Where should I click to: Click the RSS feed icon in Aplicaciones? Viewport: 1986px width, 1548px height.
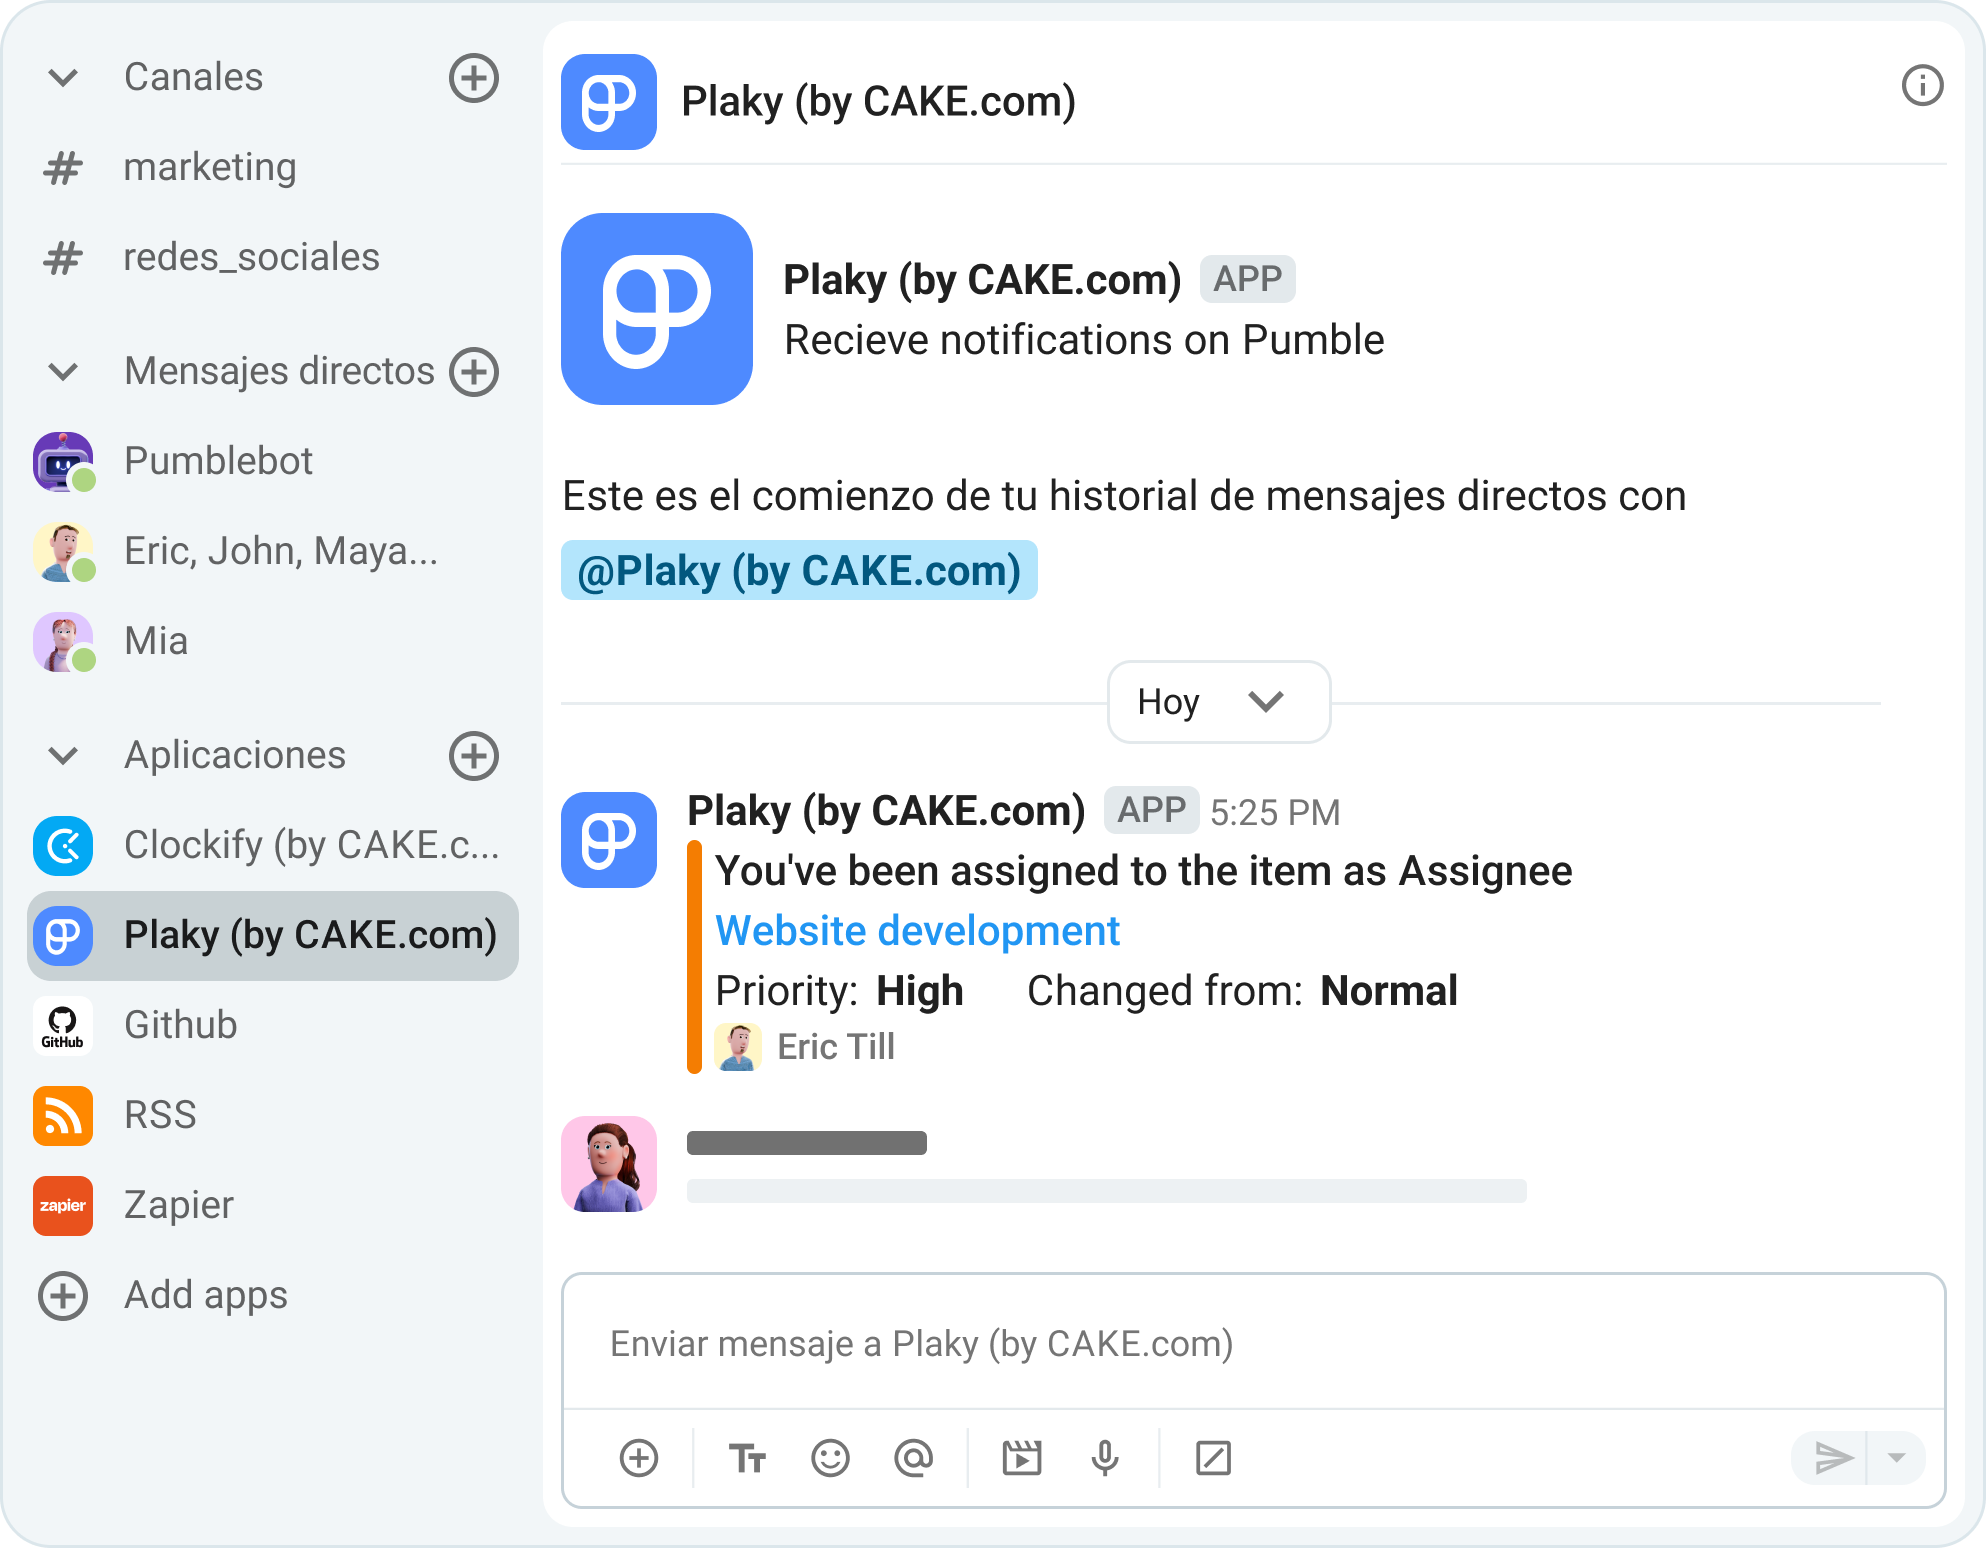tap(63, 1115)
